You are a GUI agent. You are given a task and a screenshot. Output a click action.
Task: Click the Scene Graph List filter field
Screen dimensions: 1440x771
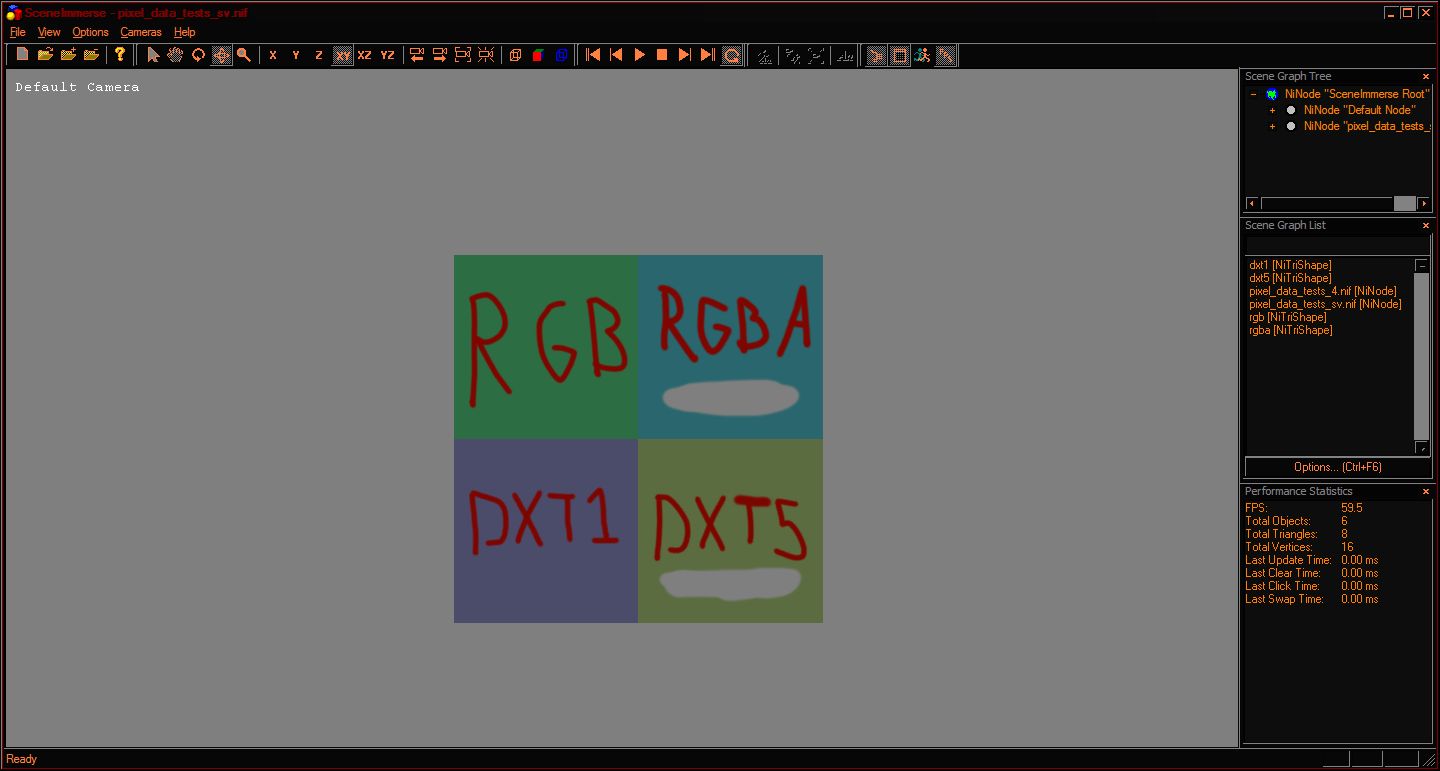1338,246
